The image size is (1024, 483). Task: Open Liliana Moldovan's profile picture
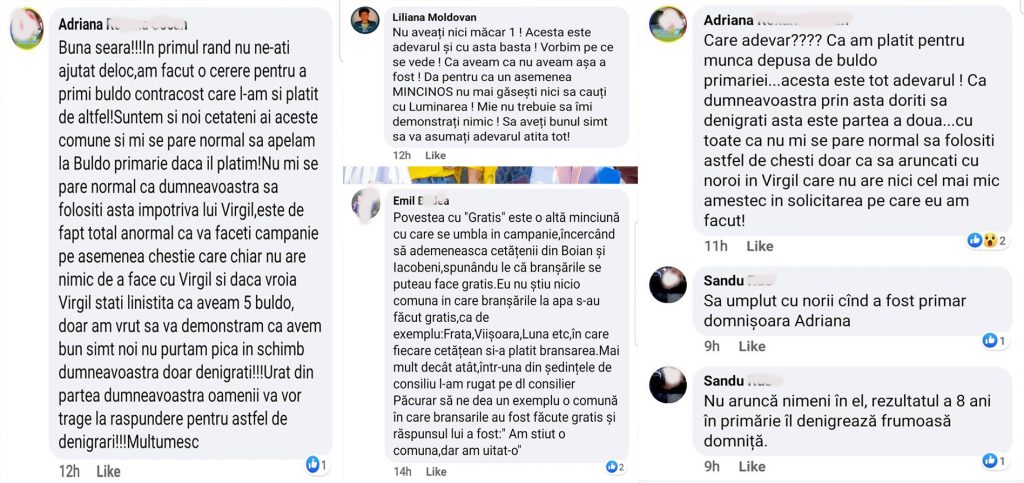tap(365, 20)
